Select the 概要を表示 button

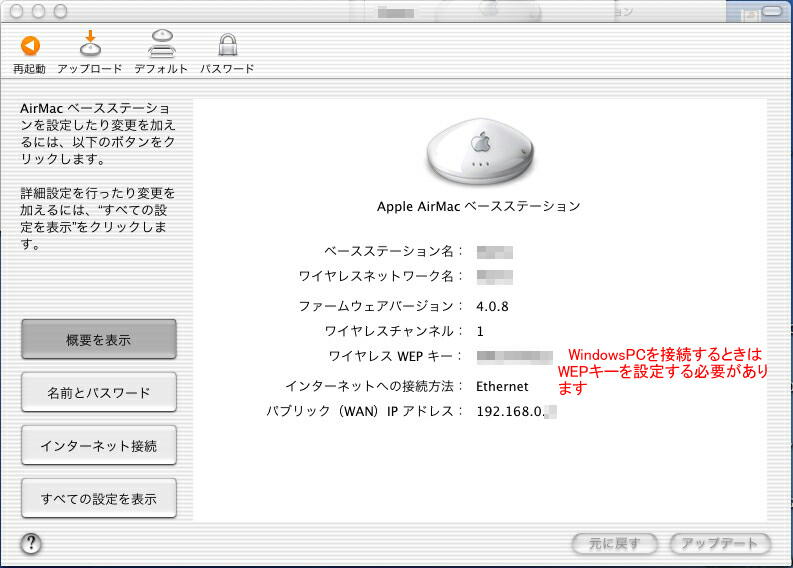(99, 339)
